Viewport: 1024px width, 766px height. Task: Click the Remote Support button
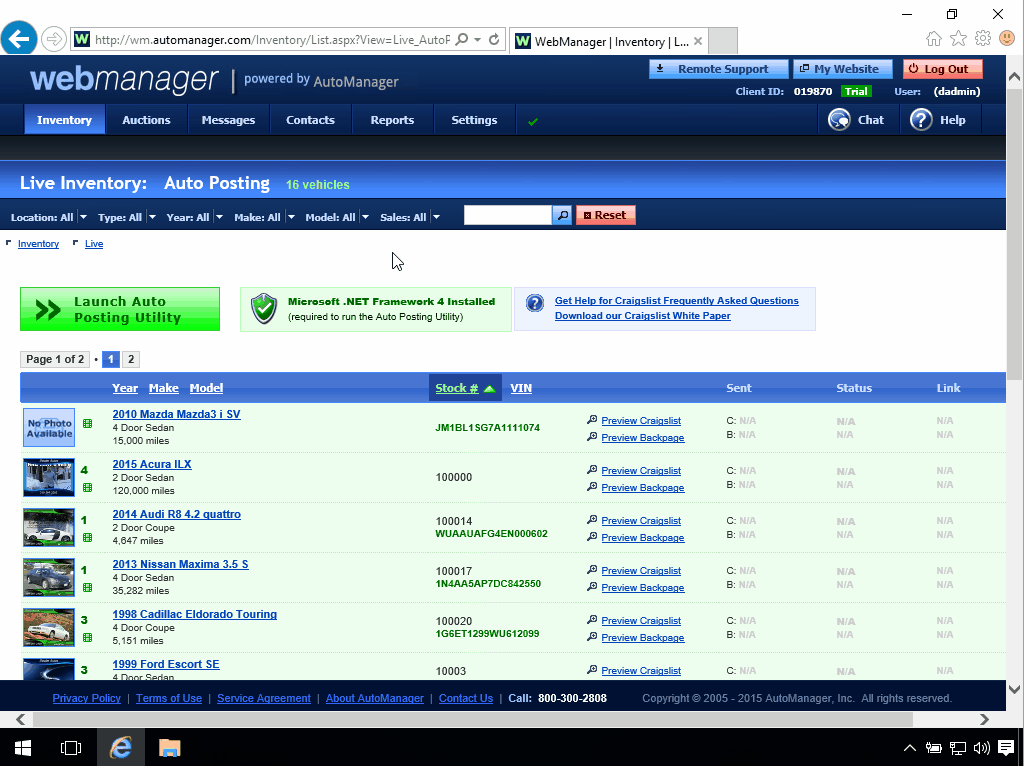click(x=719, y=69)
